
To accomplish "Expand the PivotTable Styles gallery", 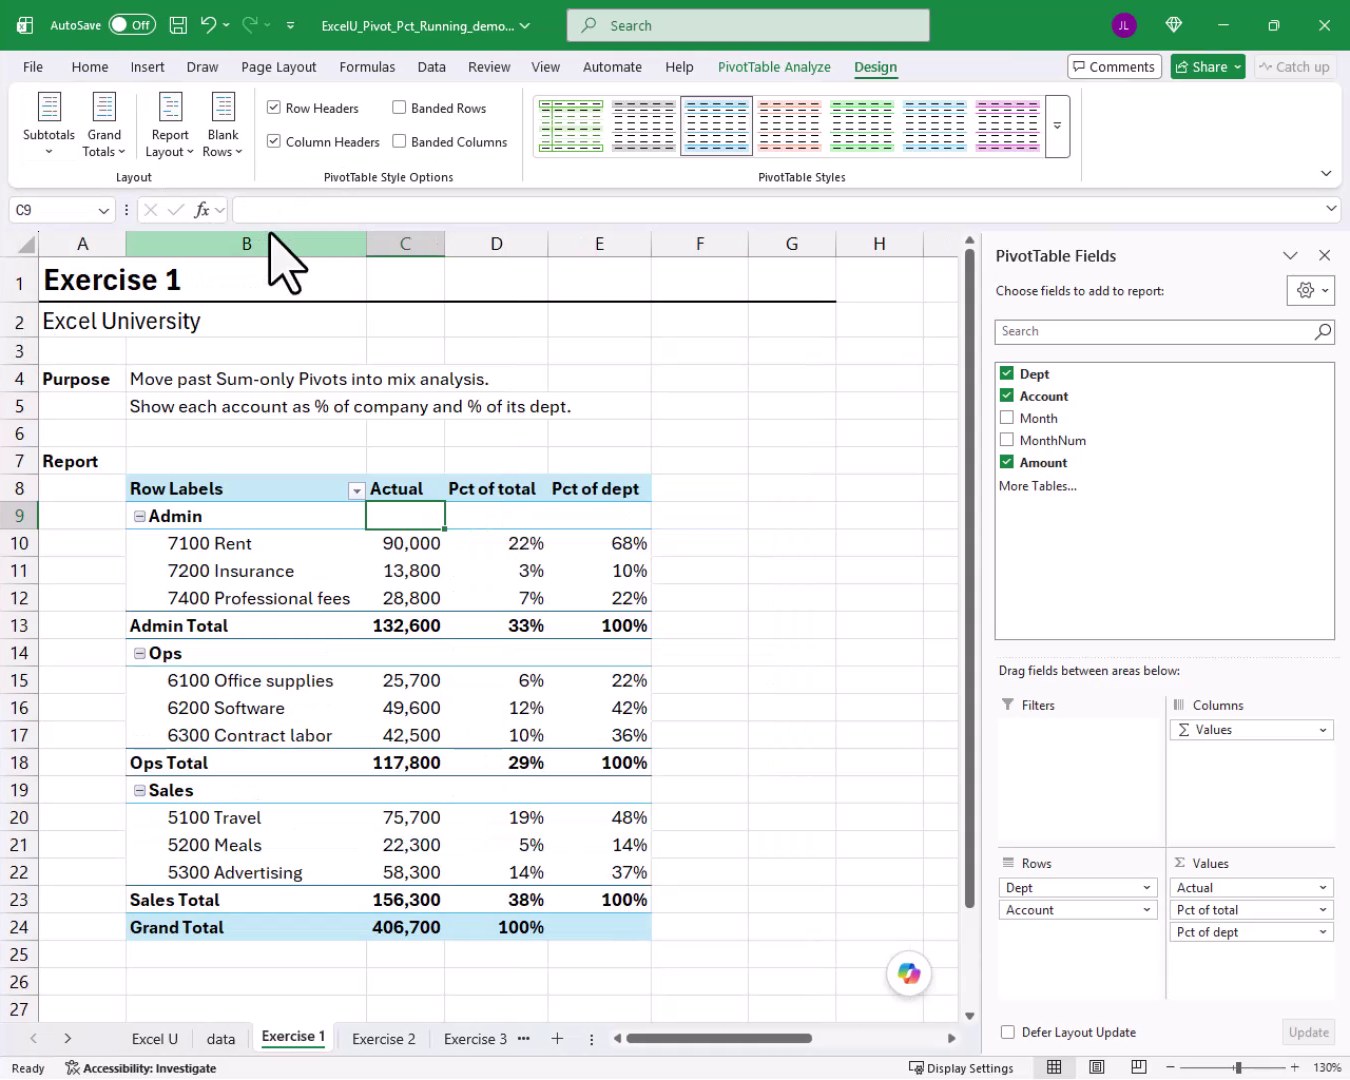I will pyautogui.click(x=1057, y=126).
